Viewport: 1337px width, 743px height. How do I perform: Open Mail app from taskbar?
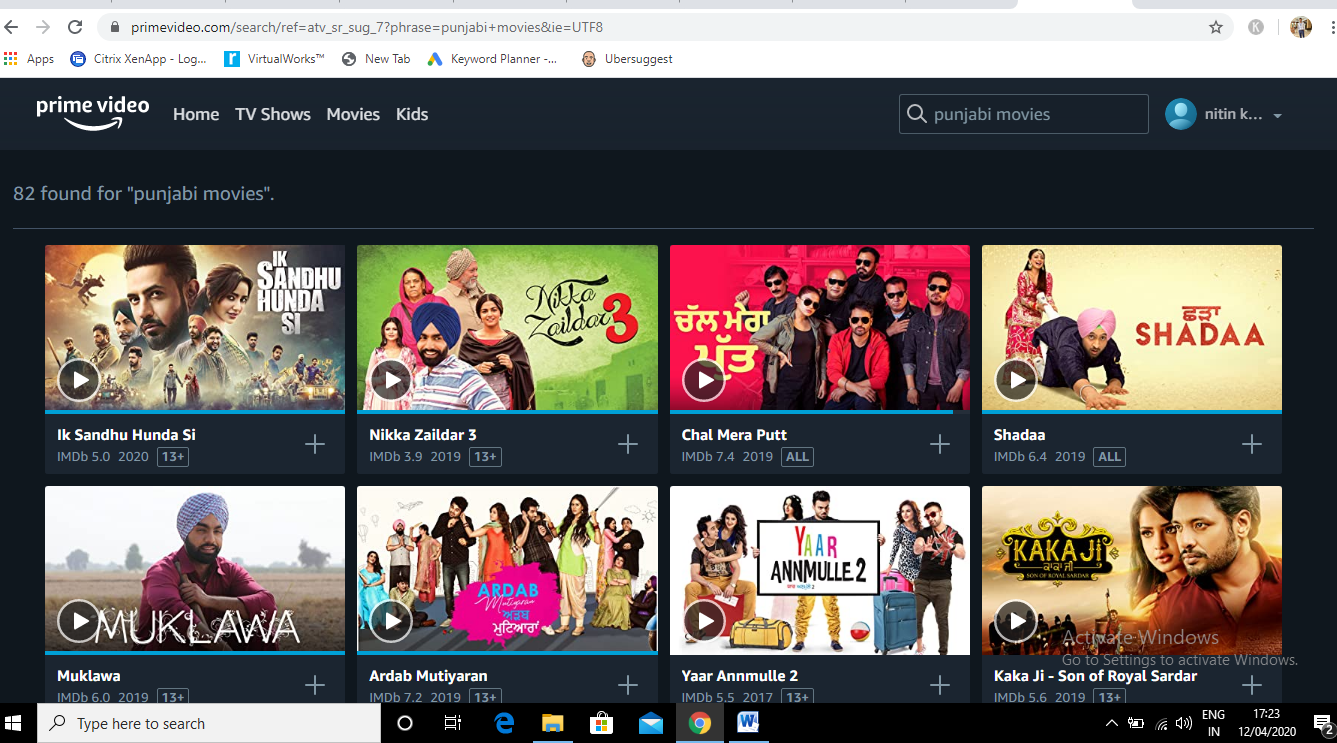(650, 723)
